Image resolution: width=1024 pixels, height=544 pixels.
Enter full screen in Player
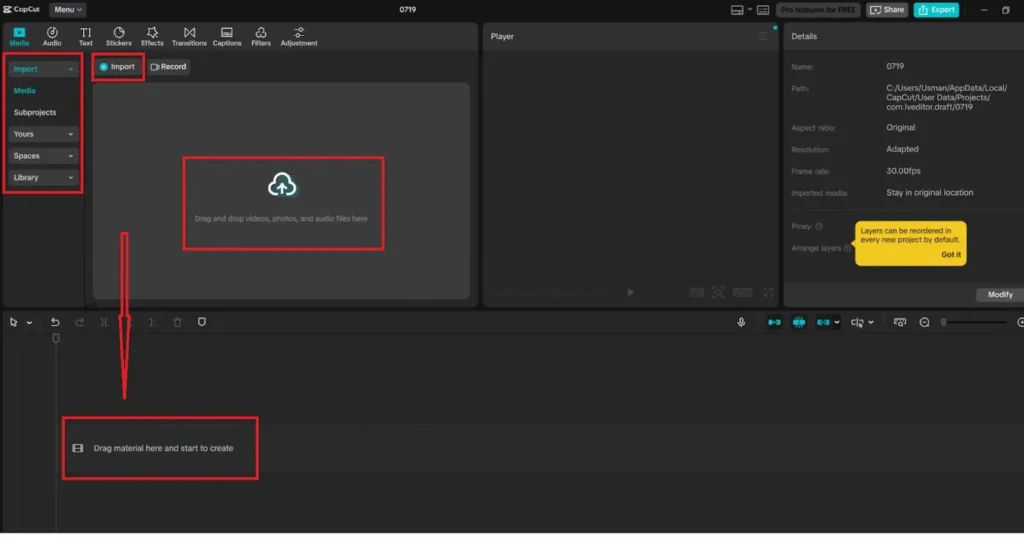[769, 293]
